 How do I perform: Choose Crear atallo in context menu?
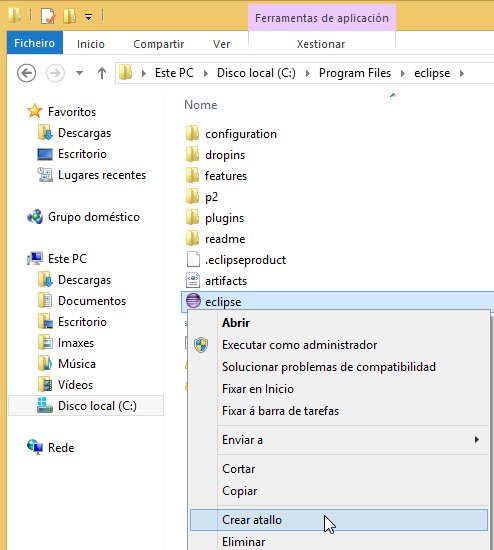click(x=339, y=520)
